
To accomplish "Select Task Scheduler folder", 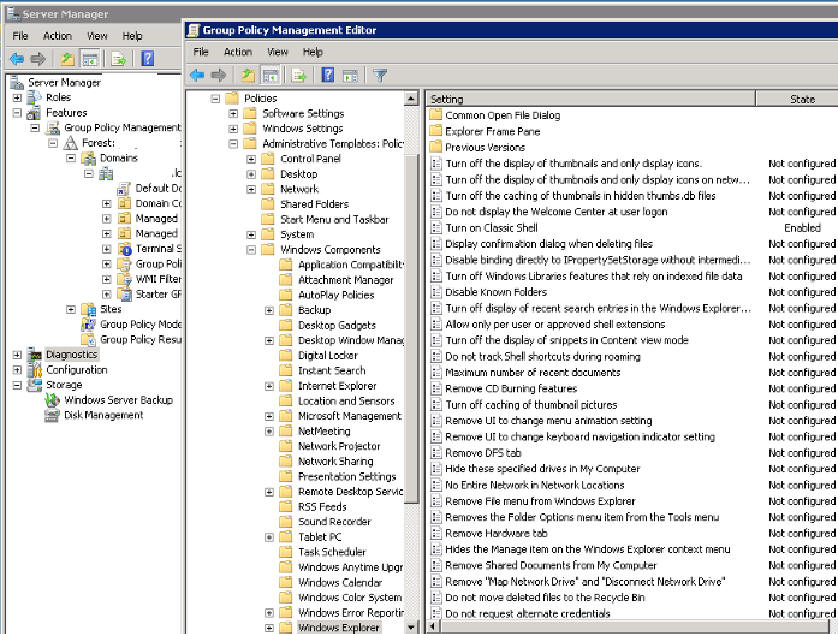I will pos(332,552).
